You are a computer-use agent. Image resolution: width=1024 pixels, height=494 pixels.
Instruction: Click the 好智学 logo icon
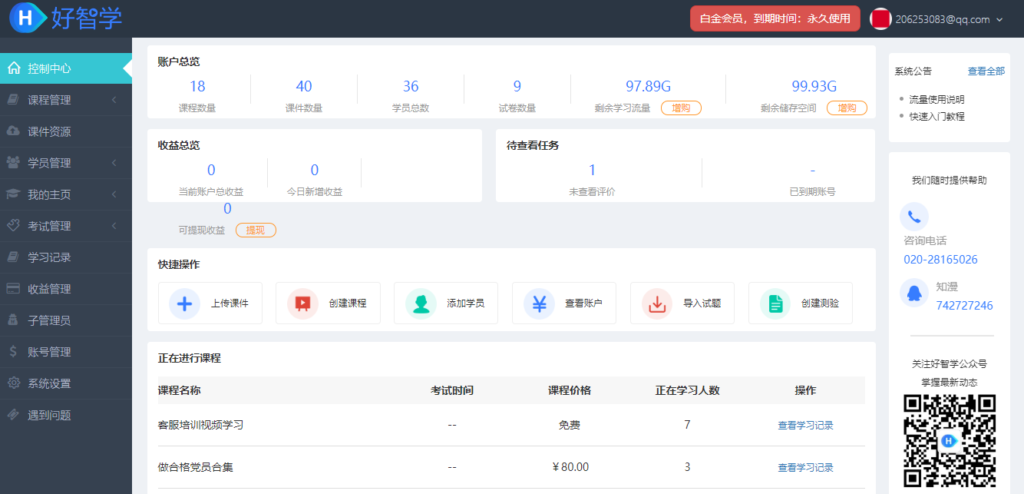(27, 18)
